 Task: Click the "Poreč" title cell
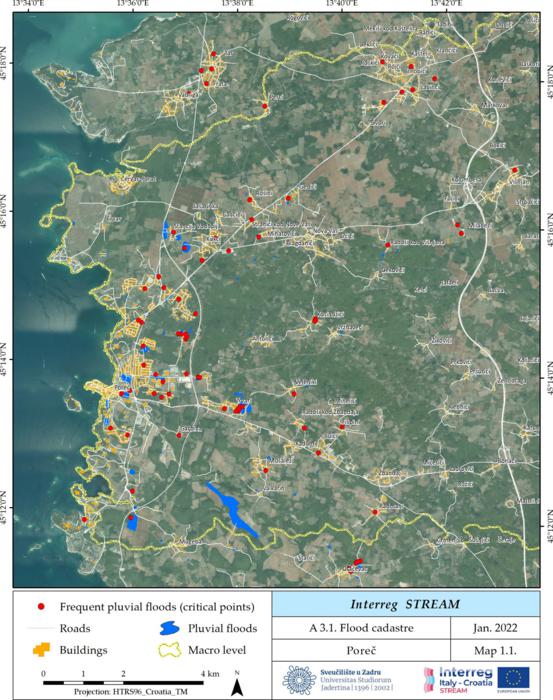[x=362, y=650]
